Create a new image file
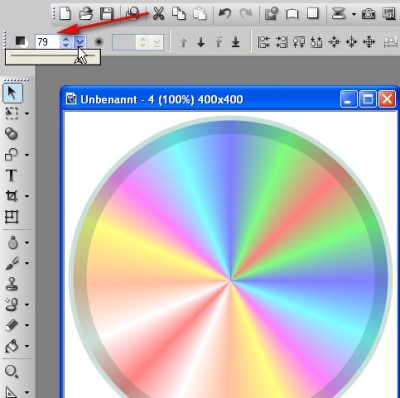 tap(65, 14)
